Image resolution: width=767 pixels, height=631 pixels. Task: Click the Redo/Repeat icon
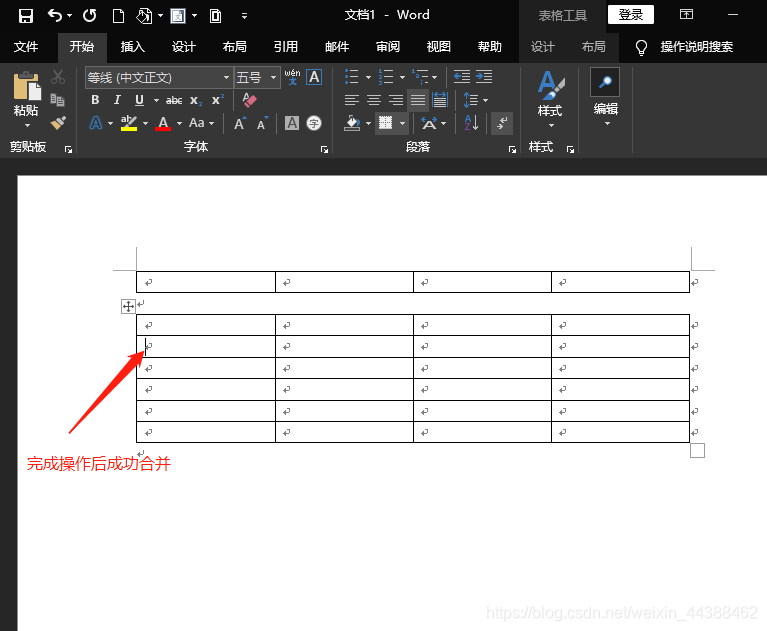point(90,16)
